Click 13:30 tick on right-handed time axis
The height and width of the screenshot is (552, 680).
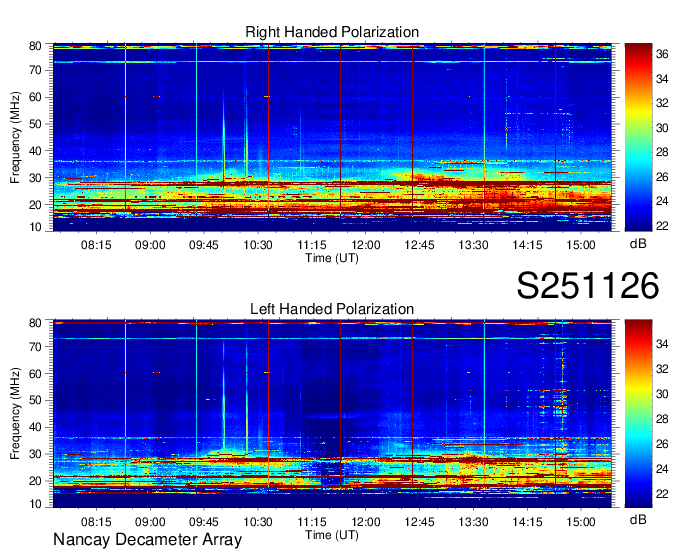tap(473, 243)
